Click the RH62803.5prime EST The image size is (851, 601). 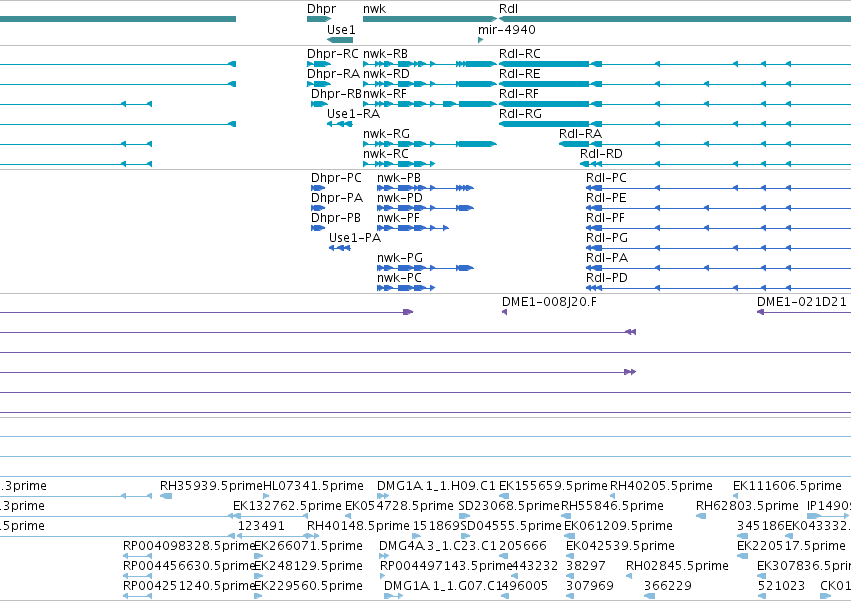coord(701,516)
